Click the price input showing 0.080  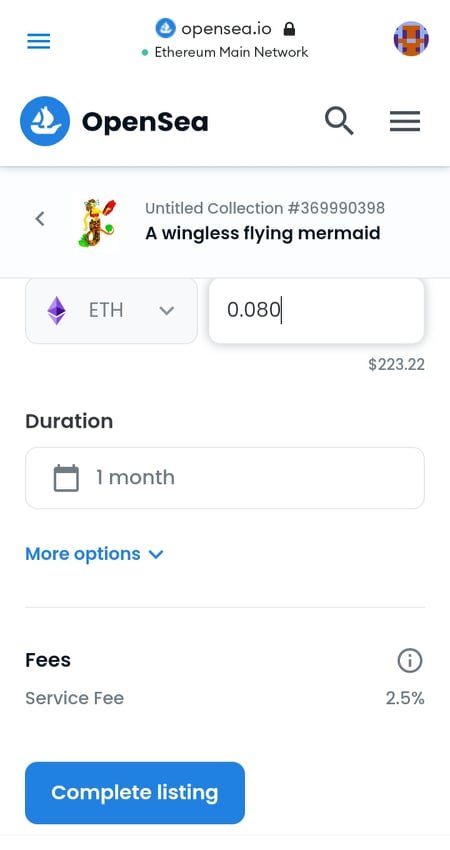tap(317, 311)
